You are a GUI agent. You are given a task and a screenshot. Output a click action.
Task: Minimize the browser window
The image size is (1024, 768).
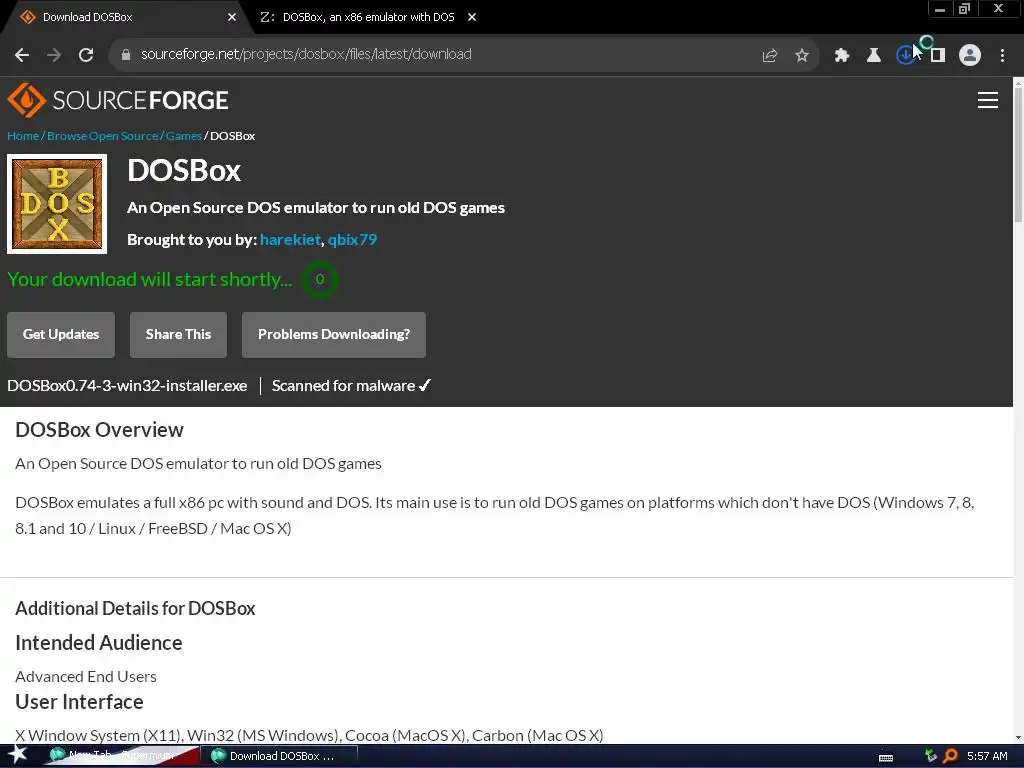[x=940, y=9]
